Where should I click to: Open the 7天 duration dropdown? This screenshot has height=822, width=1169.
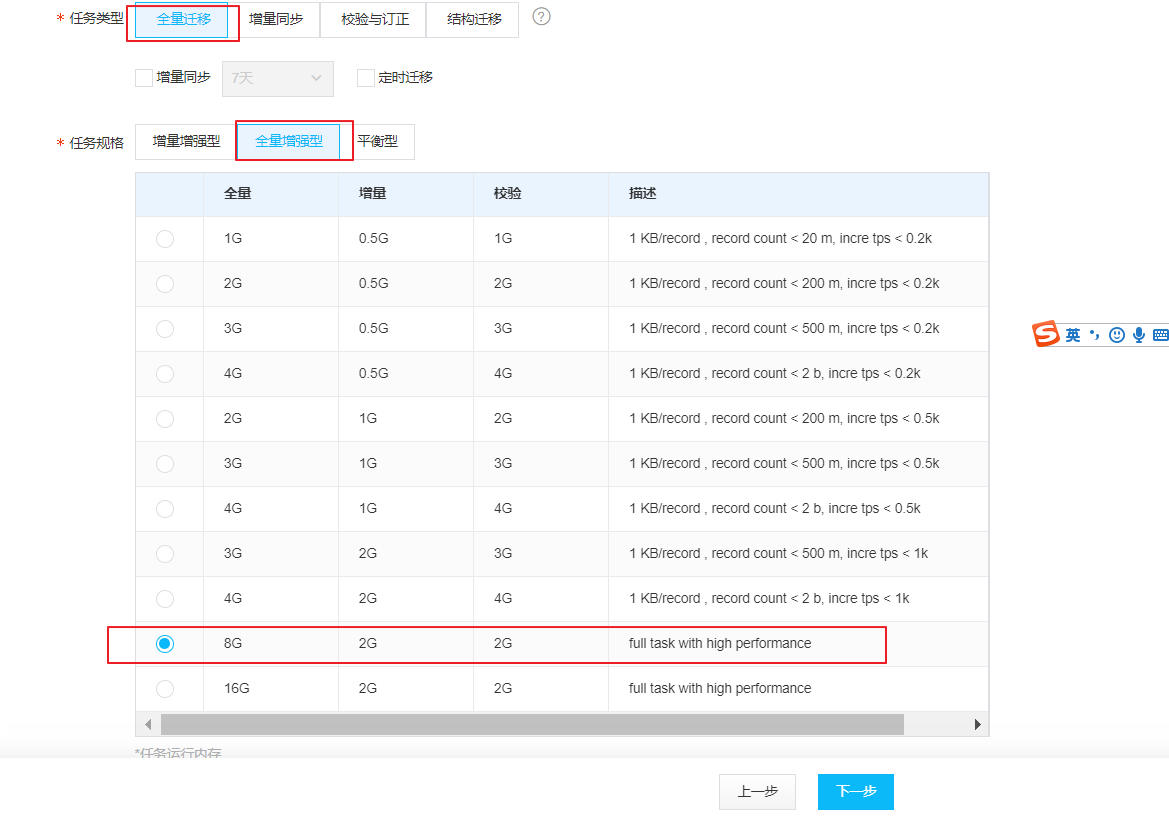[x=277, y=78]
